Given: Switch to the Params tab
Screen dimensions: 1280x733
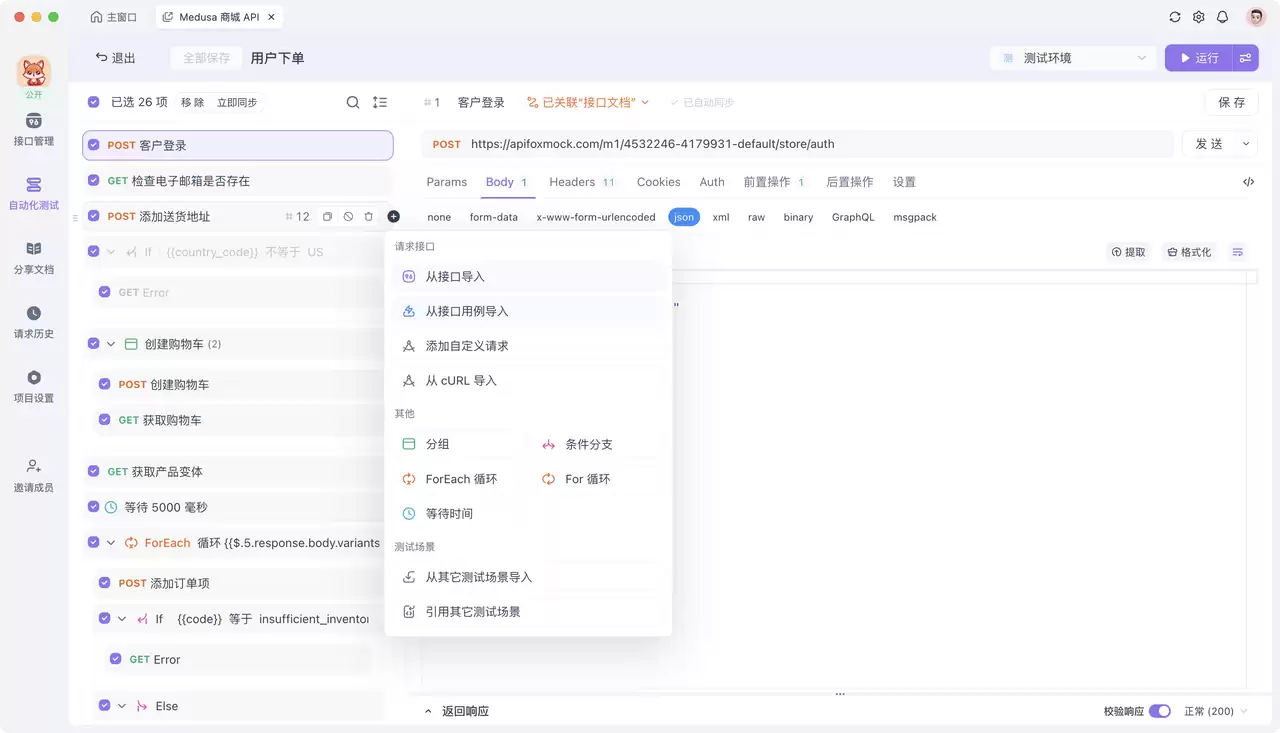Looking at the screenshot, I should (x=447, y=182).
